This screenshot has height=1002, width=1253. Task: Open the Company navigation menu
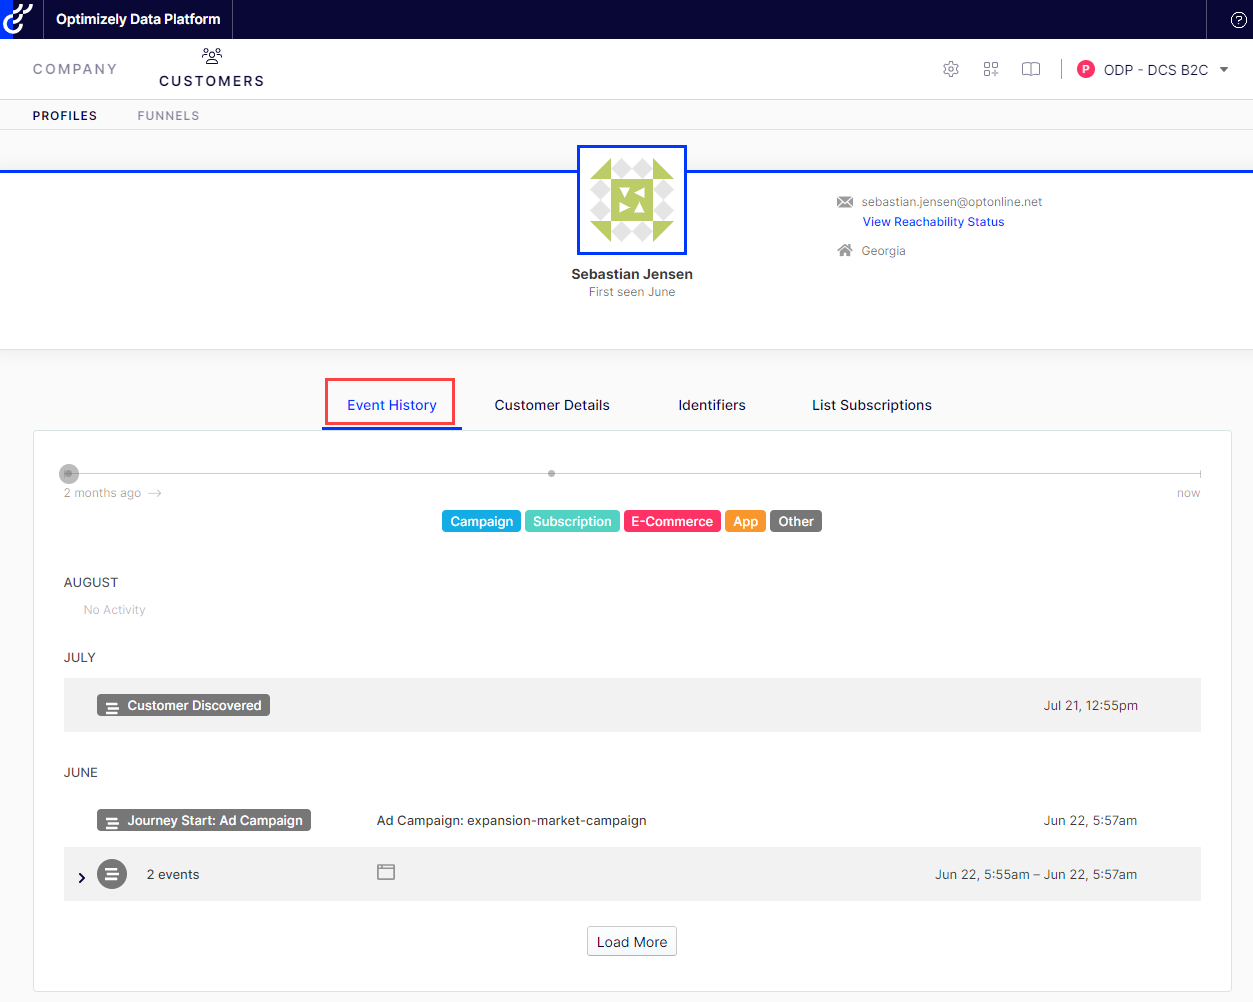75,69
